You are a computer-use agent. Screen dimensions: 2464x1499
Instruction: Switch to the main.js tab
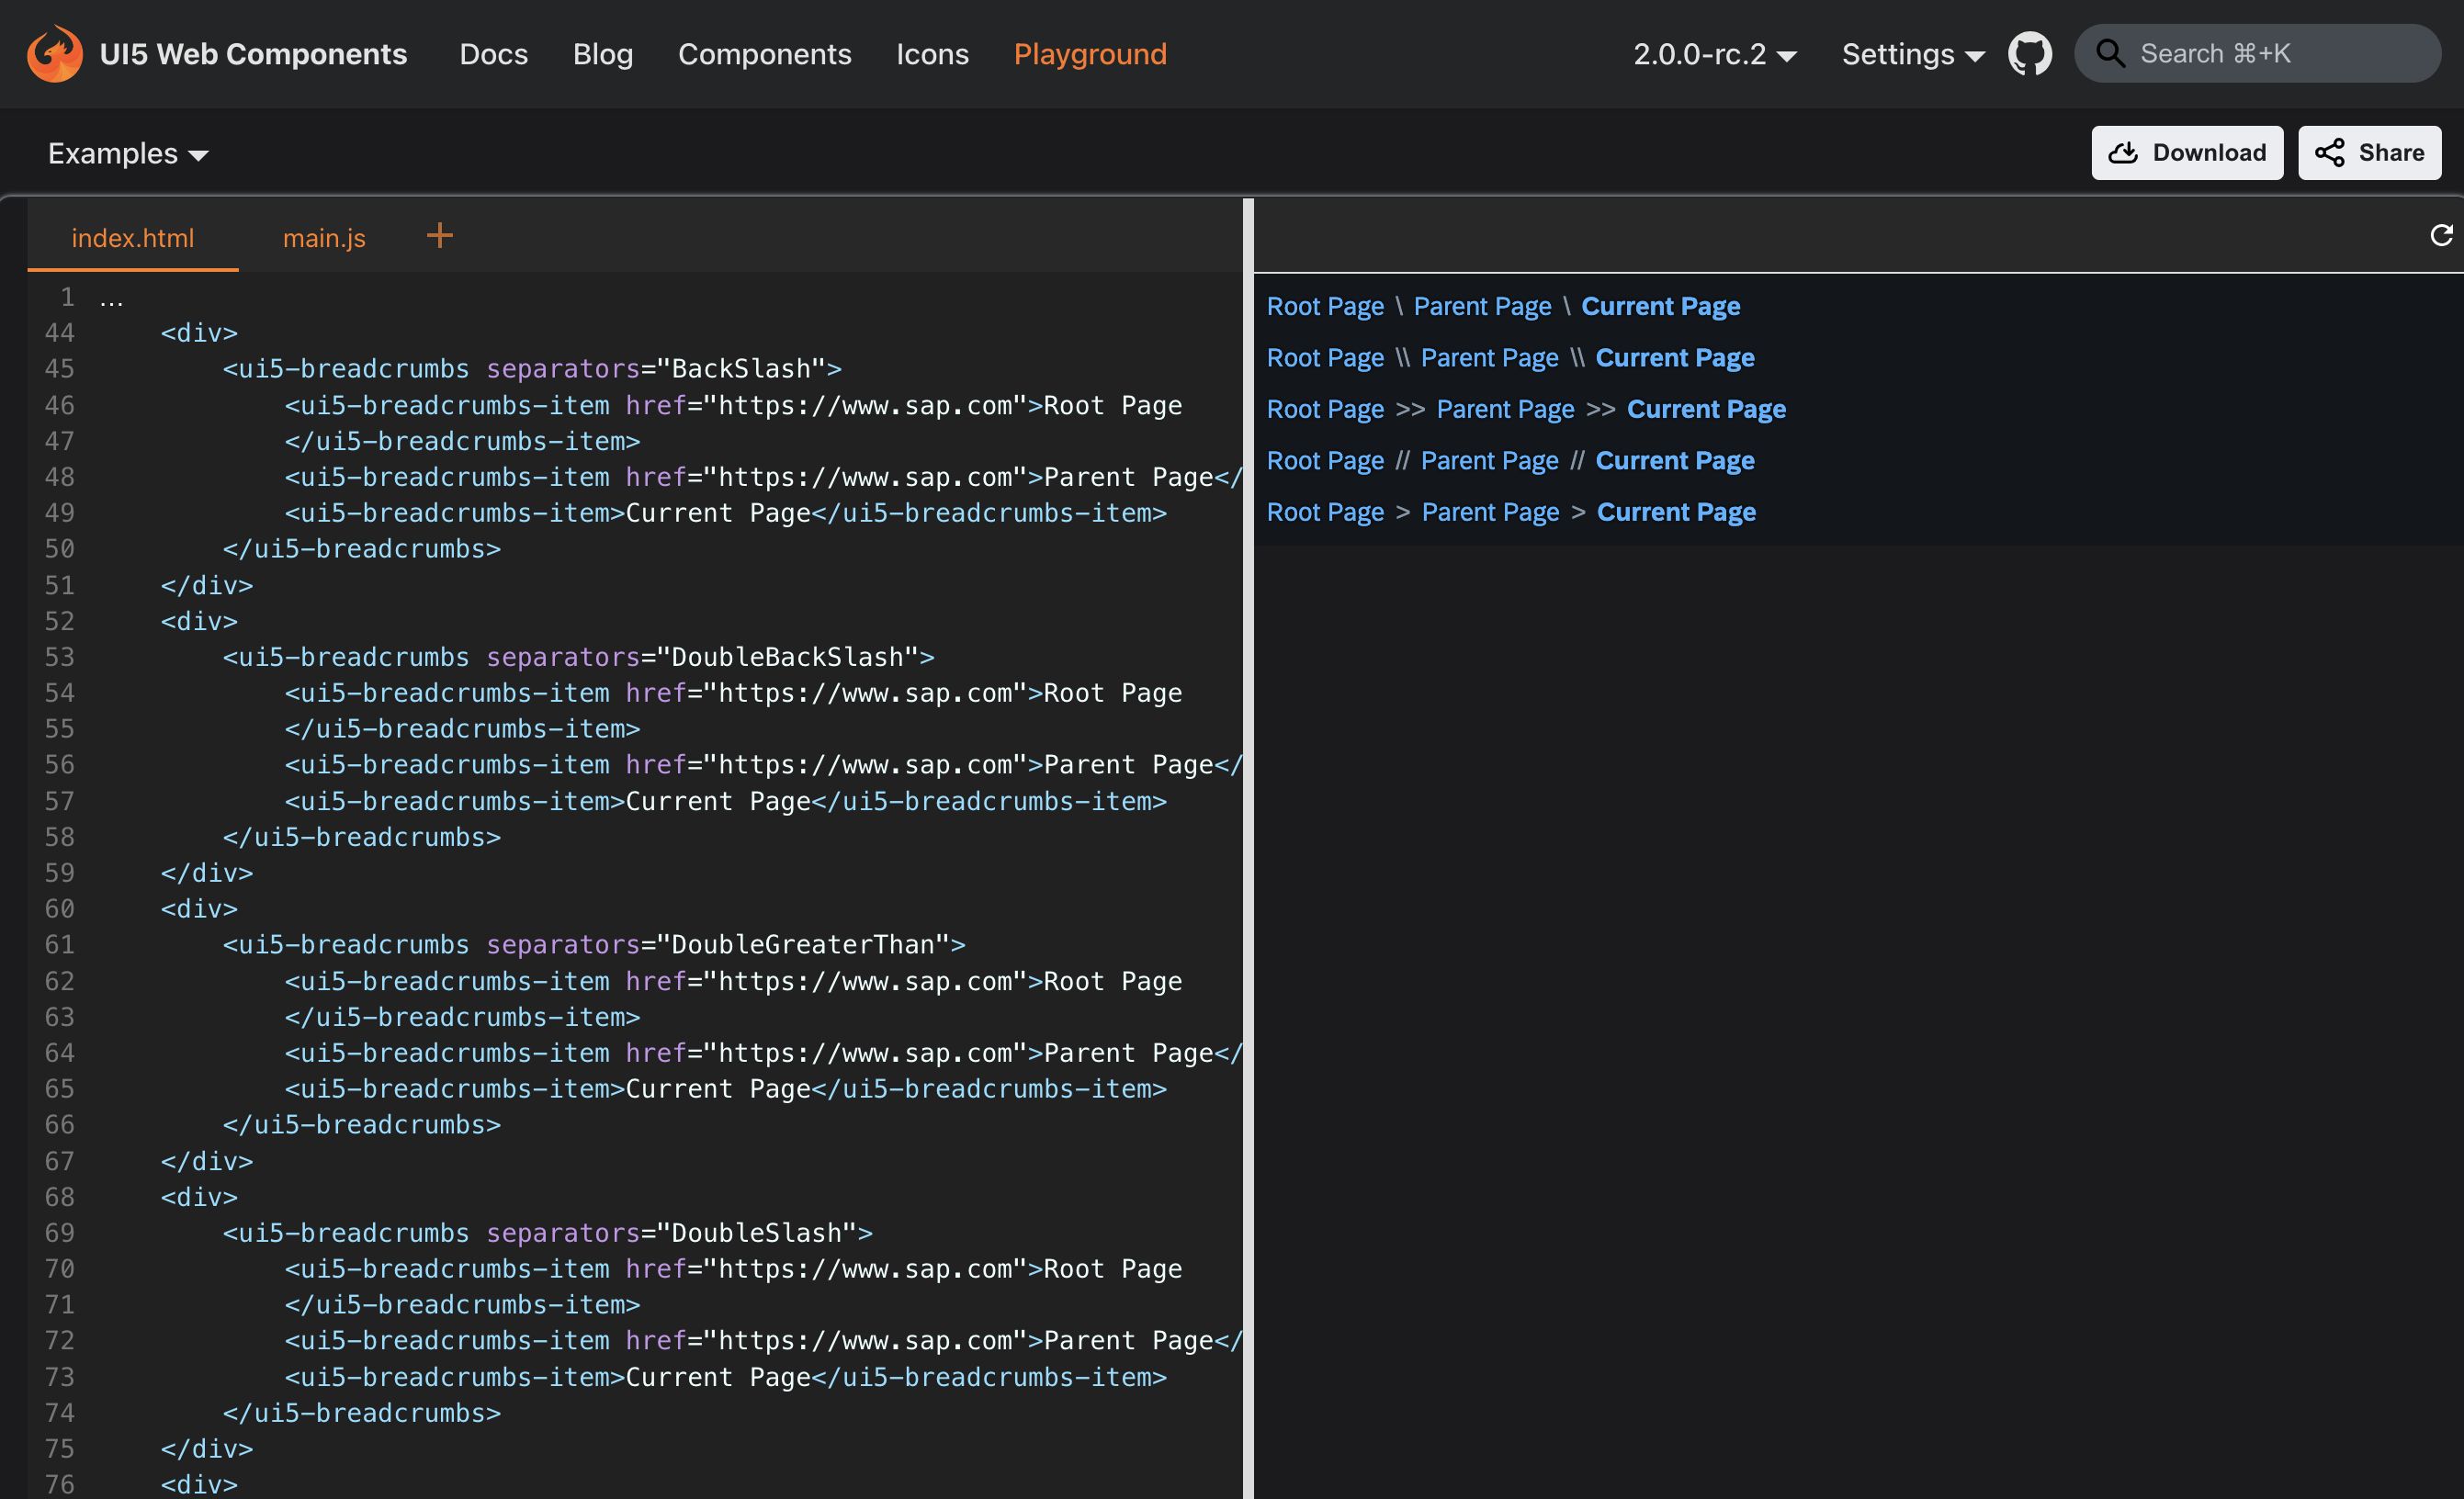323,238
